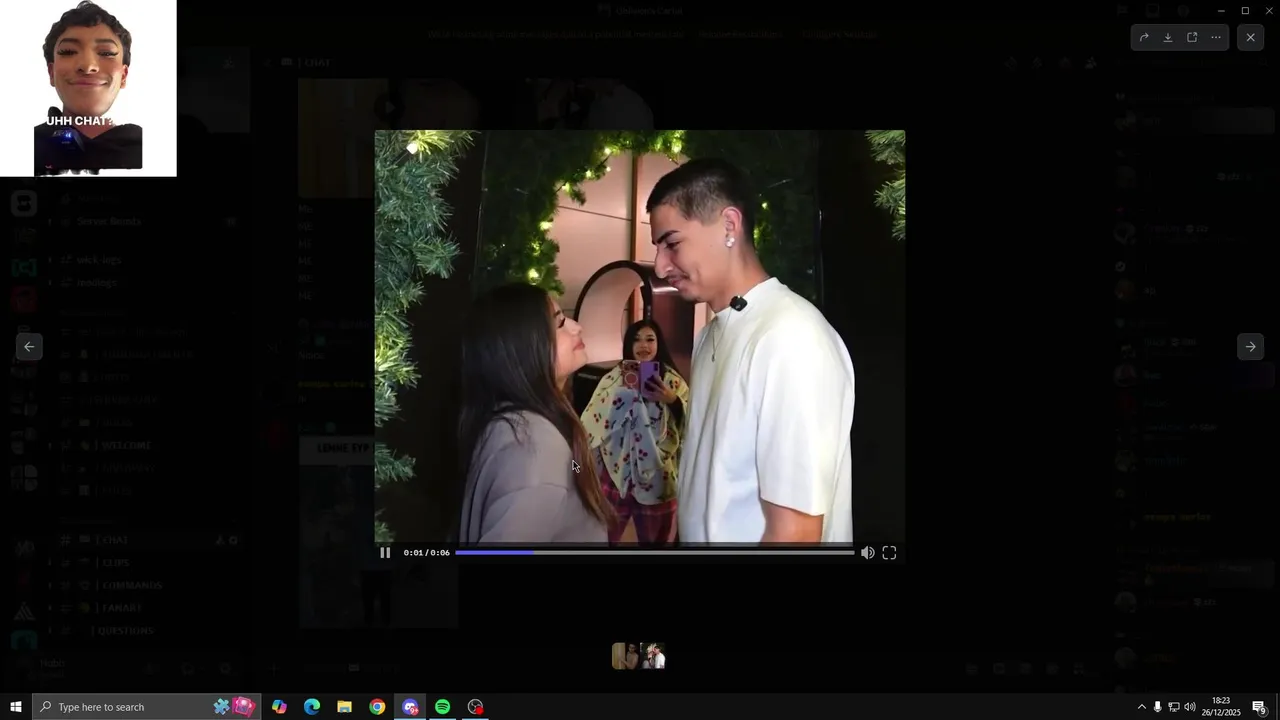Select the second thumbnail in media strip
The image size is (1280, 720).
[653, 656]
